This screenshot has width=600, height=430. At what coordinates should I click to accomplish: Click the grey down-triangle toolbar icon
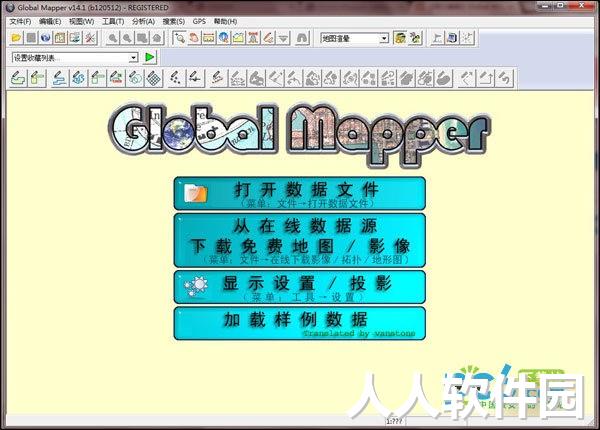pos(283,38)
